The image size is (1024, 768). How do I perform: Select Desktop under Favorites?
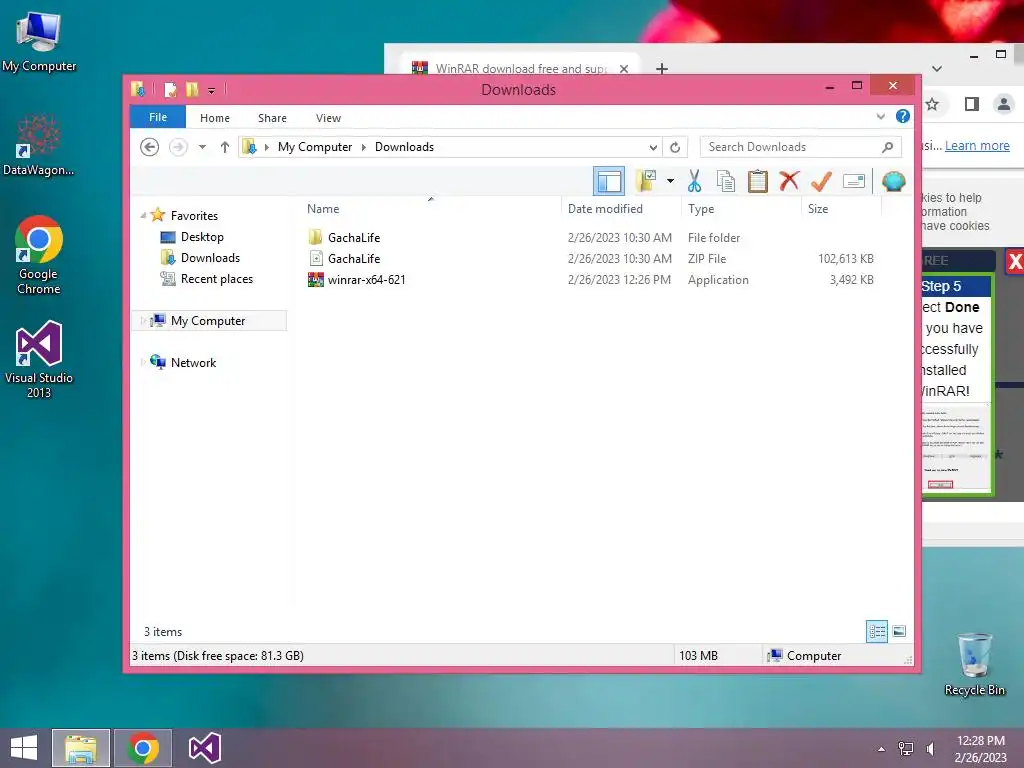coord(202,236)
